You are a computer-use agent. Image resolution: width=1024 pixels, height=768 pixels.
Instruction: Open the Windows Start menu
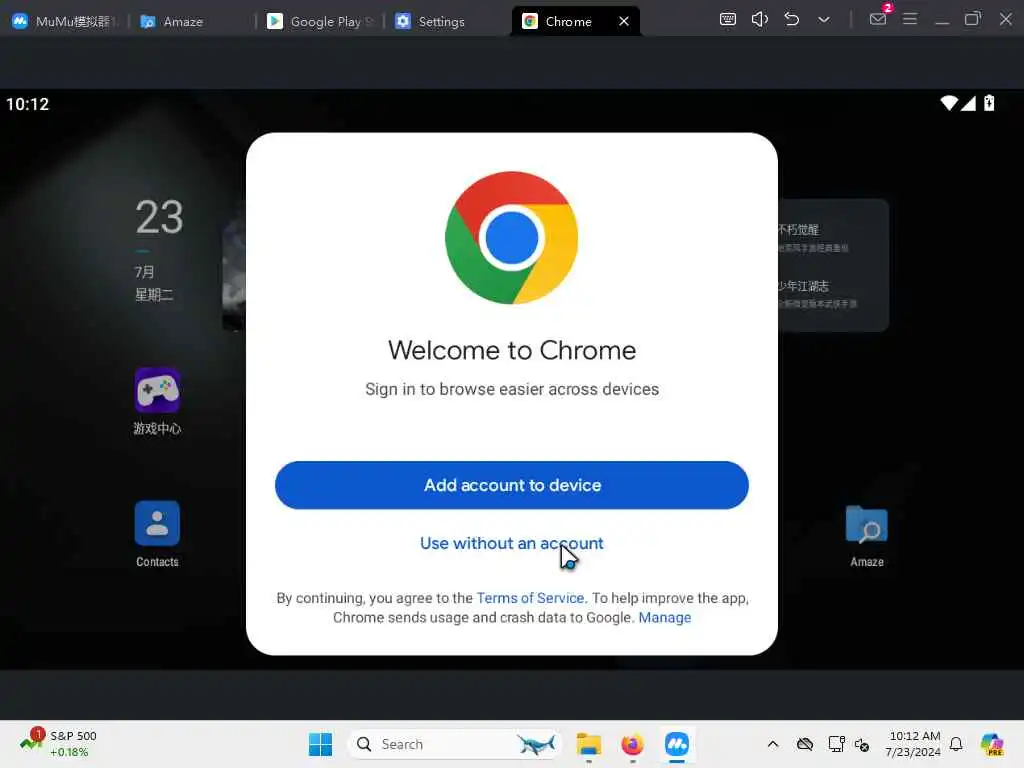(320, 744)
